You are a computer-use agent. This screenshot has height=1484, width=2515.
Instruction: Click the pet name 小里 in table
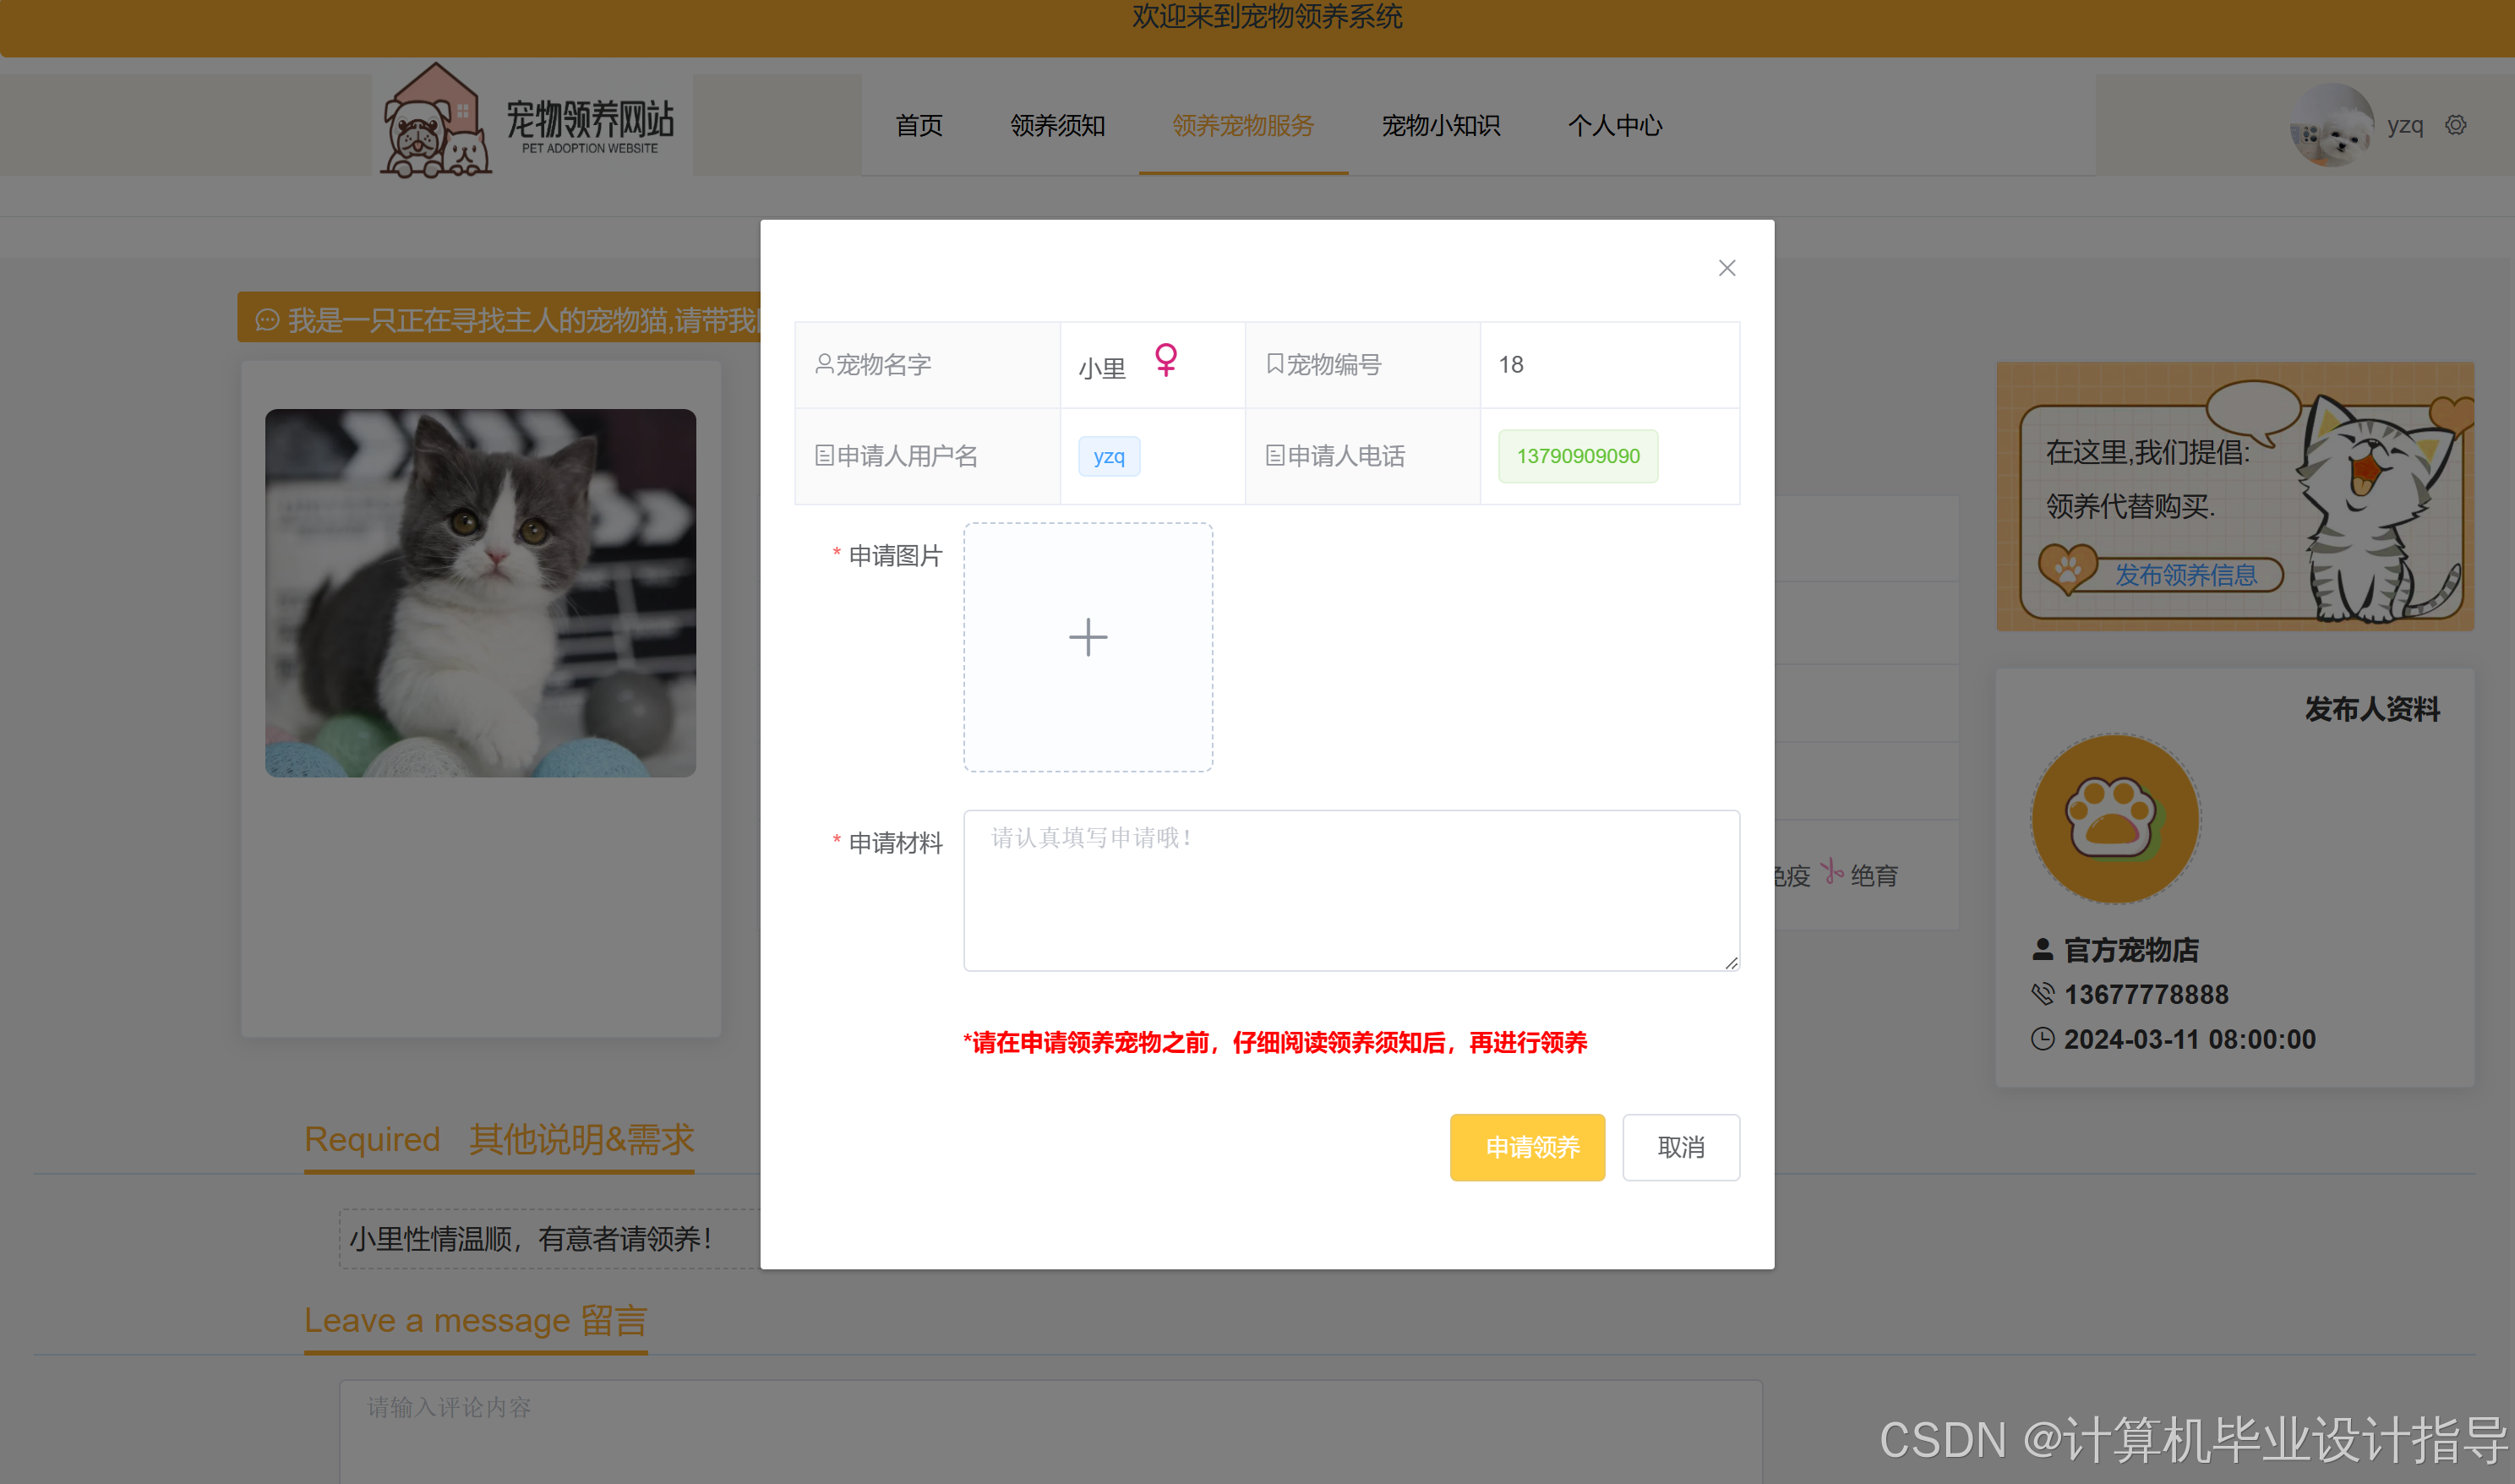click(x=1101, y=368)
